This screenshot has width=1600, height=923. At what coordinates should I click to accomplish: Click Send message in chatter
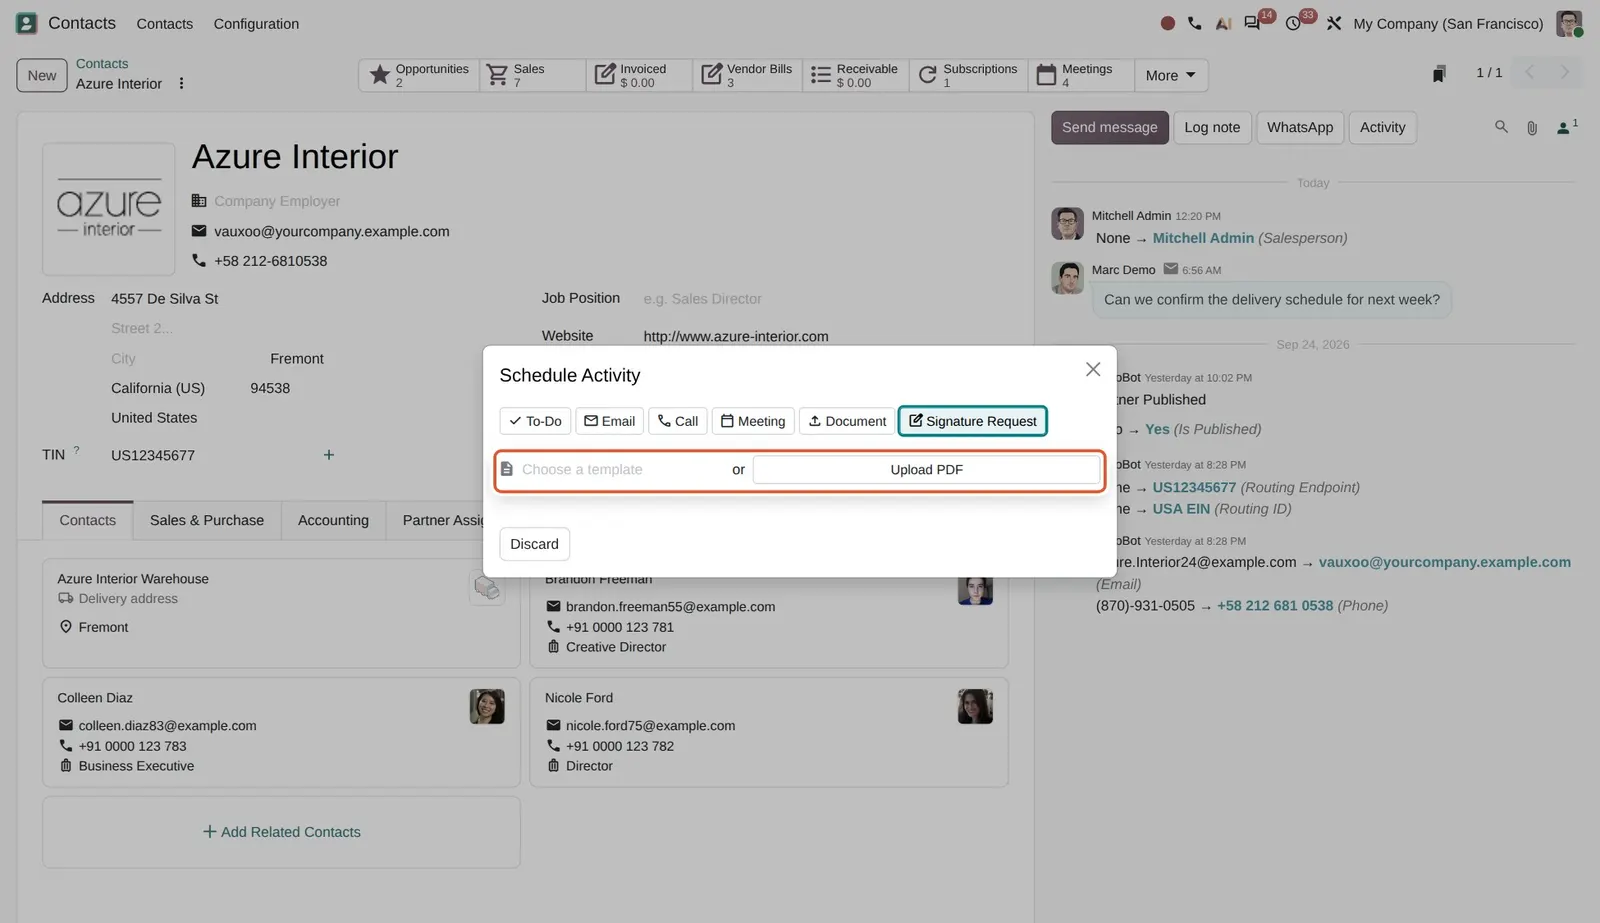(x=1110, y=127)
